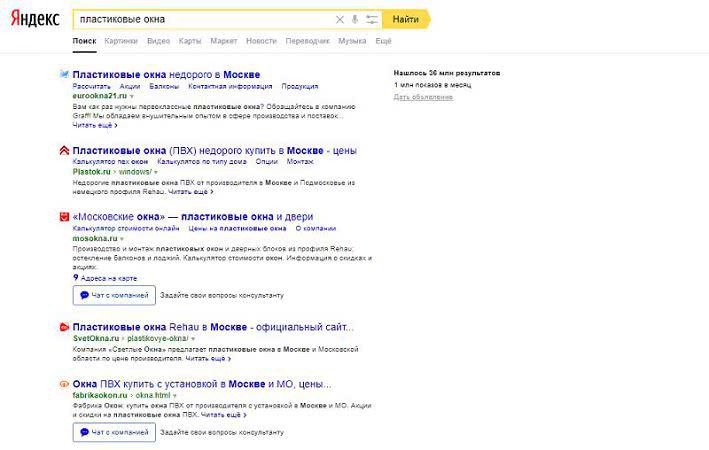This screenshot has width=709, height=450.
Task: Click the red Plastok.ru favicon
Action: click(64, 151)
